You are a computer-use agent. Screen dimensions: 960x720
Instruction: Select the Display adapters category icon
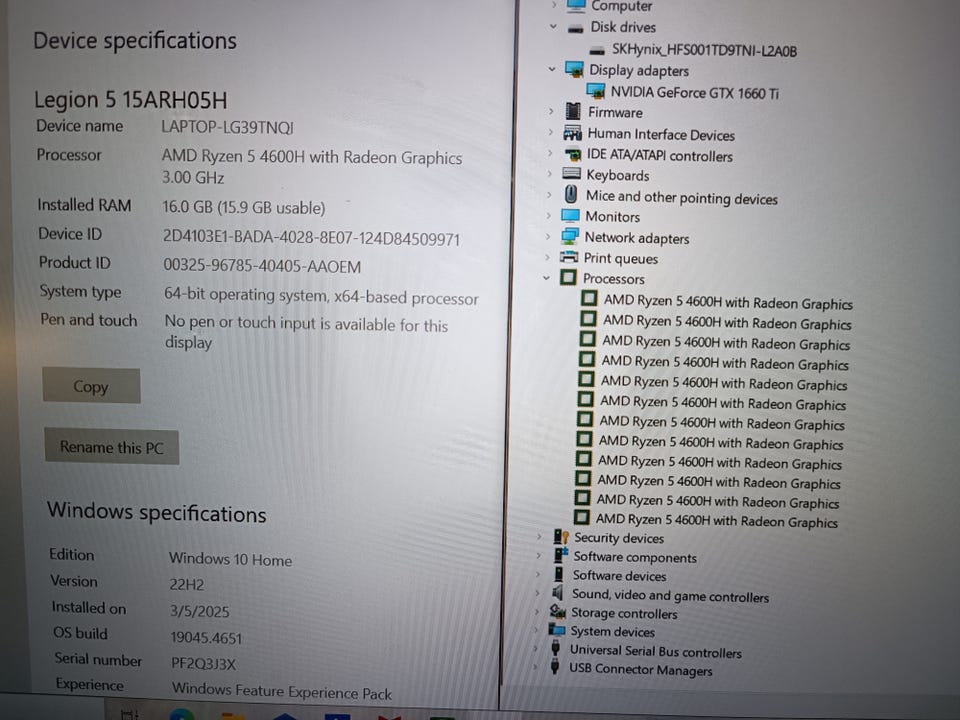click(x=574, y=69)
